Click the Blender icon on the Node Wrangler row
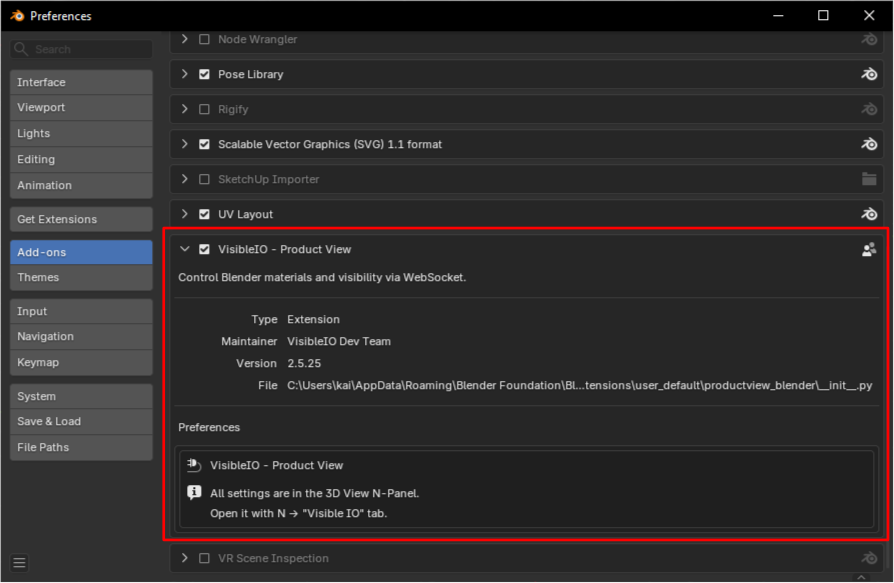The height and width of the screenshot is (583, 894). coord(869,39)
